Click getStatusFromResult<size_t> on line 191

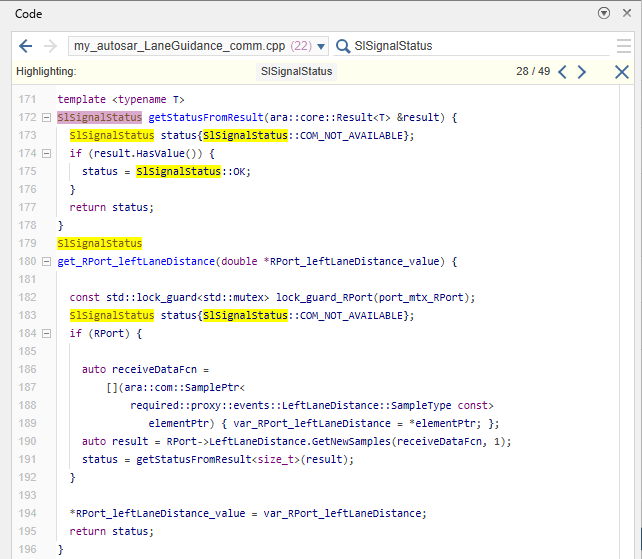[218, 459]
